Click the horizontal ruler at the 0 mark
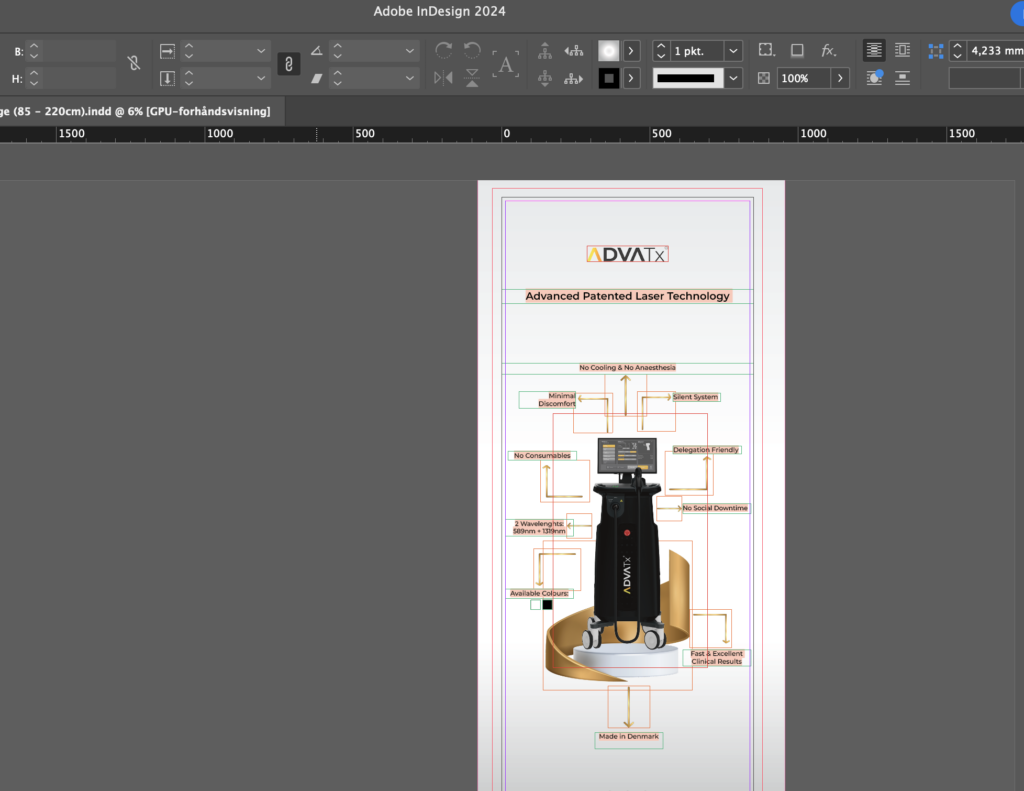The width and height of the screenshot is (1024, 791). point(505,134)
